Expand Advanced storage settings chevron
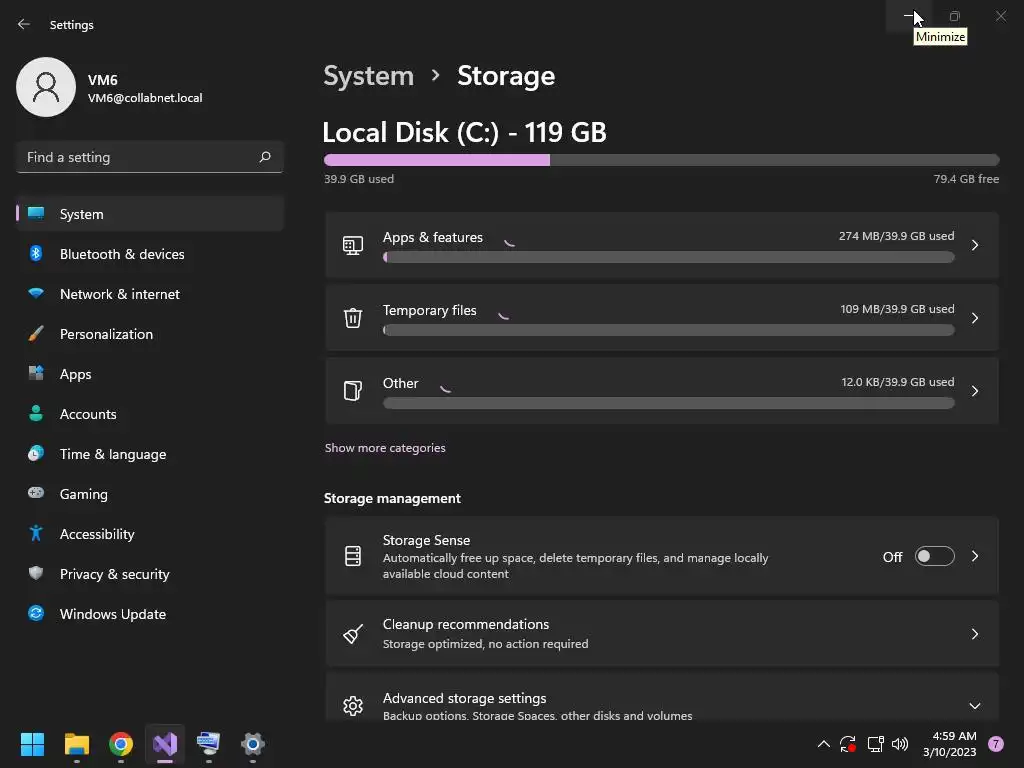Screen dimensions: 1024x768 point(975,706)
